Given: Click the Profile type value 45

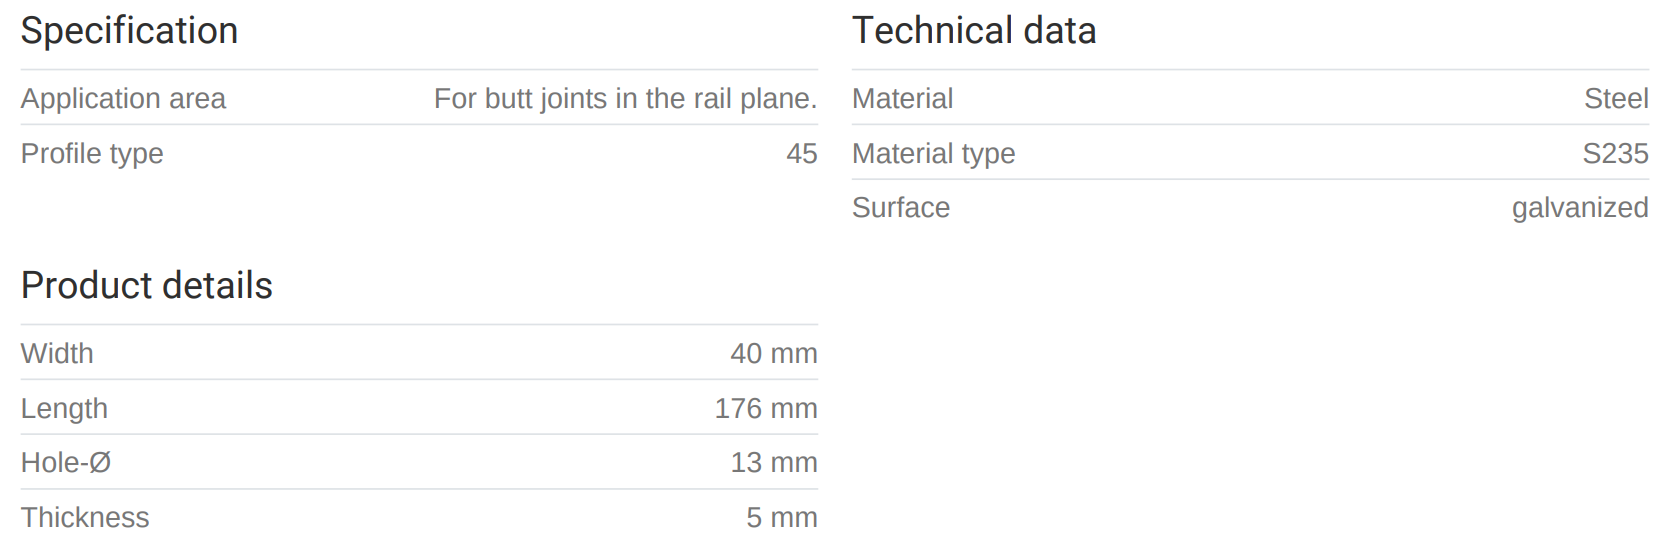Looking at the screenshot, I should pyautogui.click(x=801, y=154).
